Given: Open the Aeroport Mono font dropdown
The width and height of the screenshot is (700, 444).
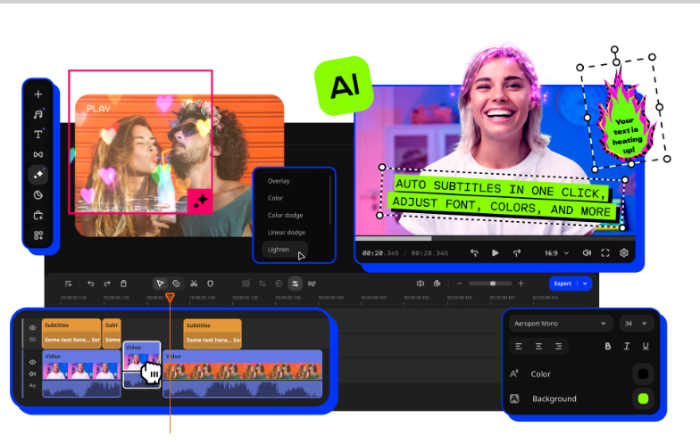Looking at the screenshot, I should pos(560,324).
